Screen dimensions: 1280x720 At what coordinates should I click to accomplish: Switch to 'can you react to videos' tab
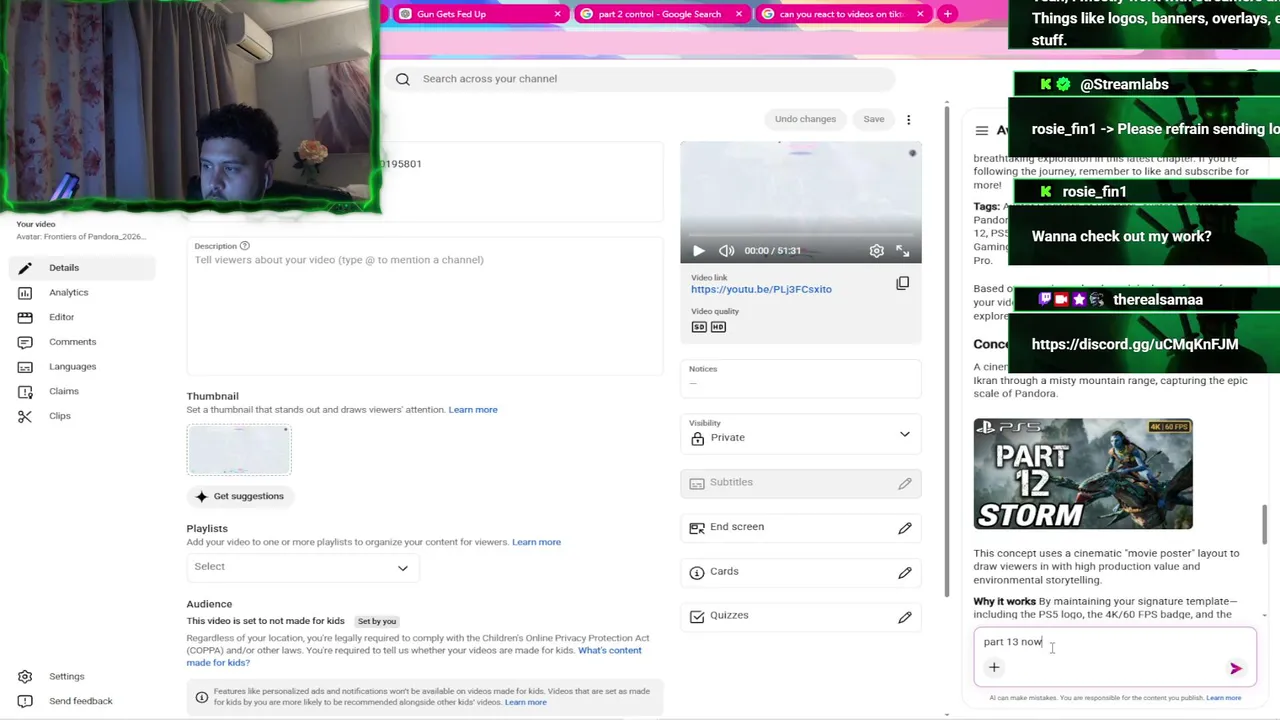point(843,14)
